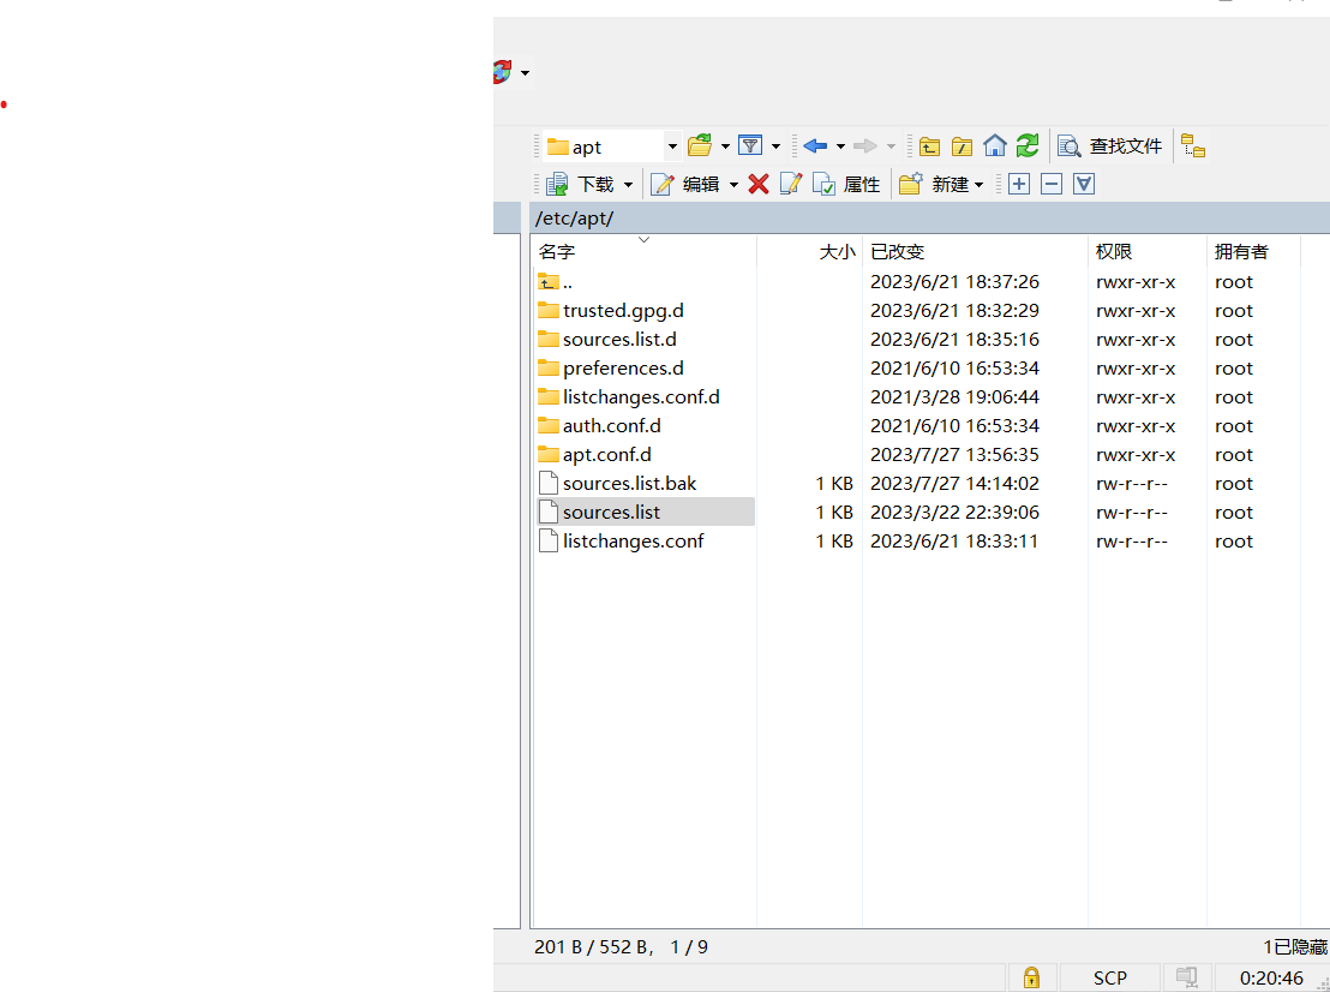The image size is (1330, 992).
Task: Expand the apt directory dropdown
Action: [672, 147]
